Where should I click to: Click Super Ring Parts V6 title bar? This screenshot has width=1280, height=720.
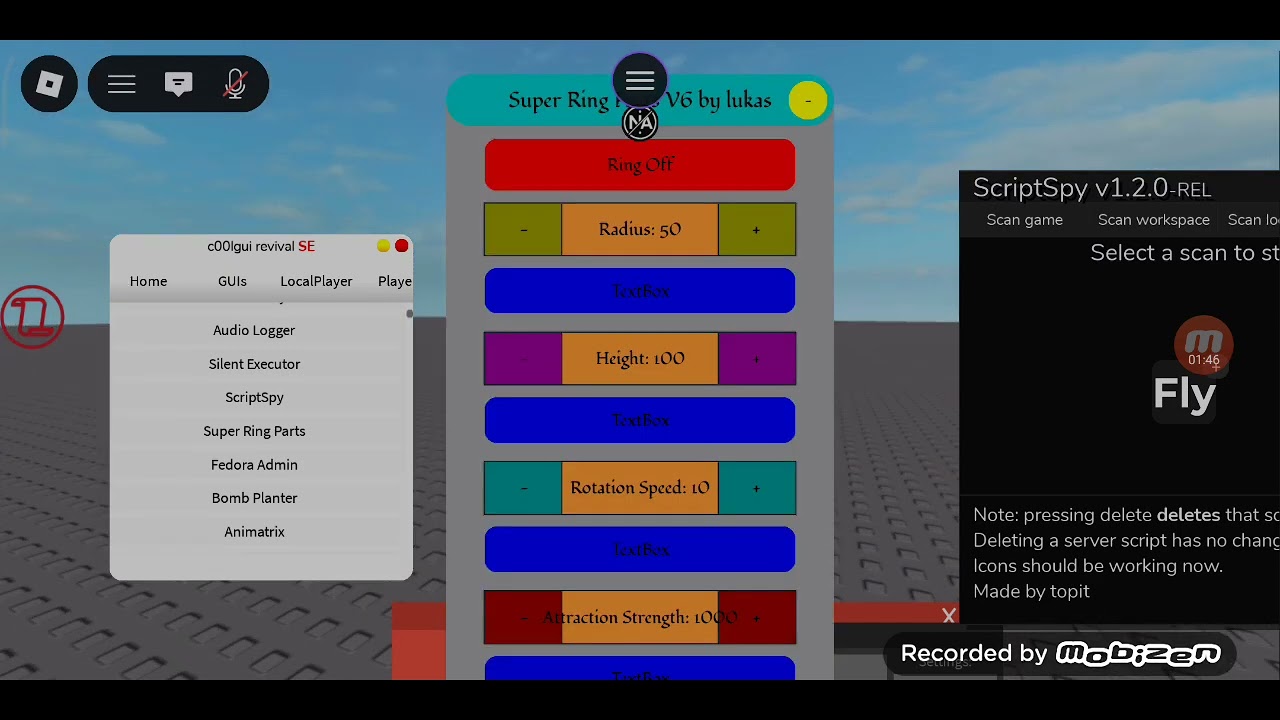point(640,100)
